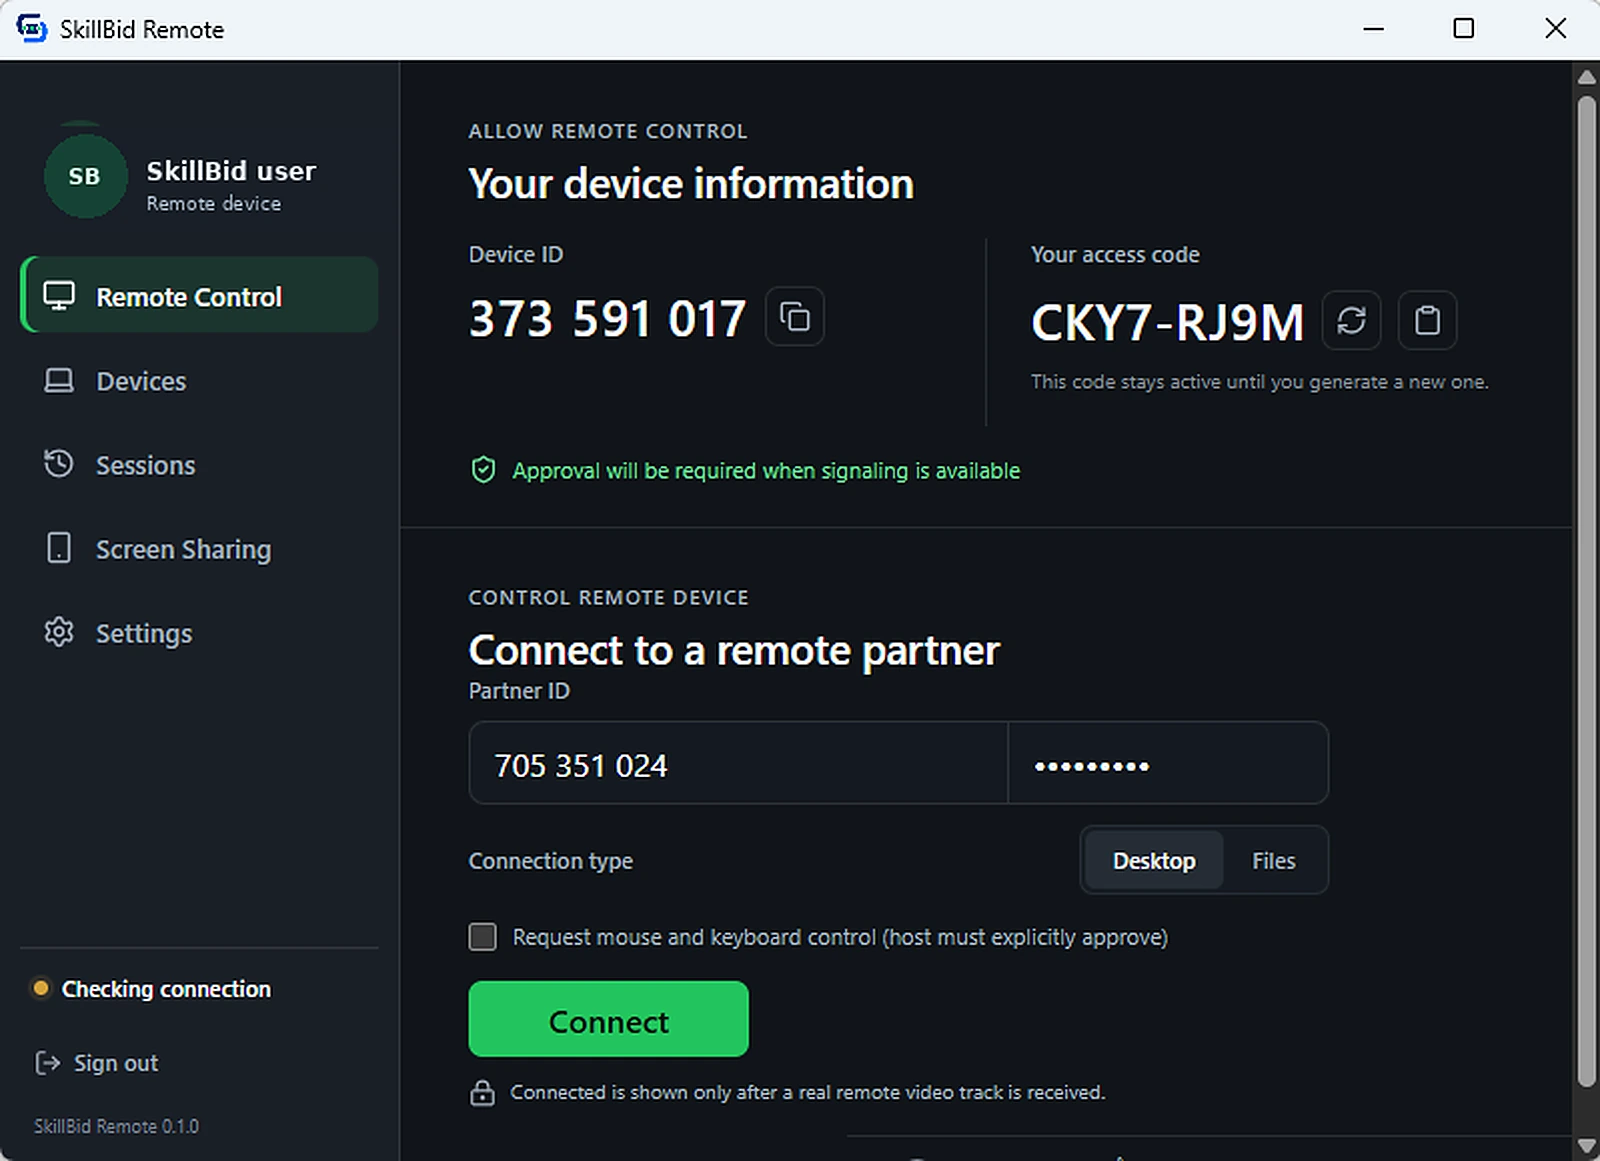The height and width of the screenshot is (1161, 1600).
Task: Click the vertical scrollbar thumb
Action: click(1586, 590)
